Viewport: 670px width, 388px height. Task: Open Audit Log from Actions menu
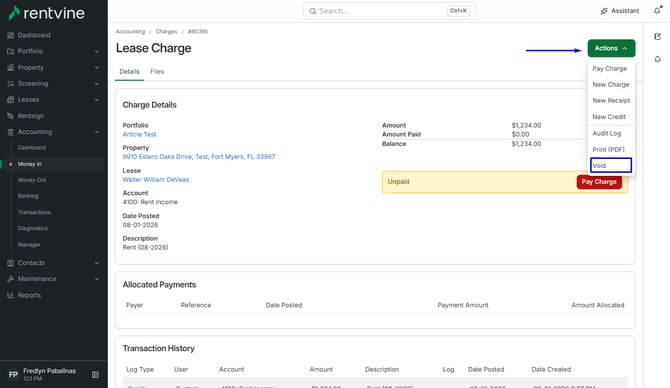coord(607,133)
